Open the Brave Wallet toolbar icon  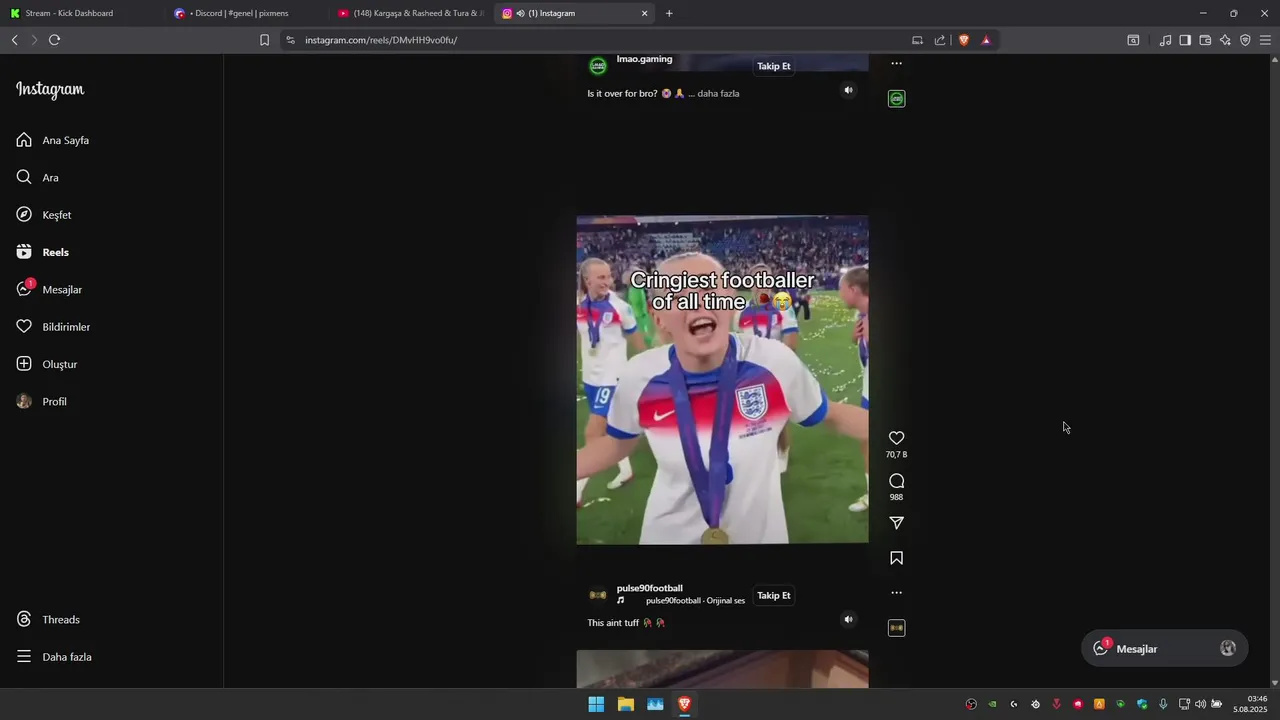coord(1205,40)
